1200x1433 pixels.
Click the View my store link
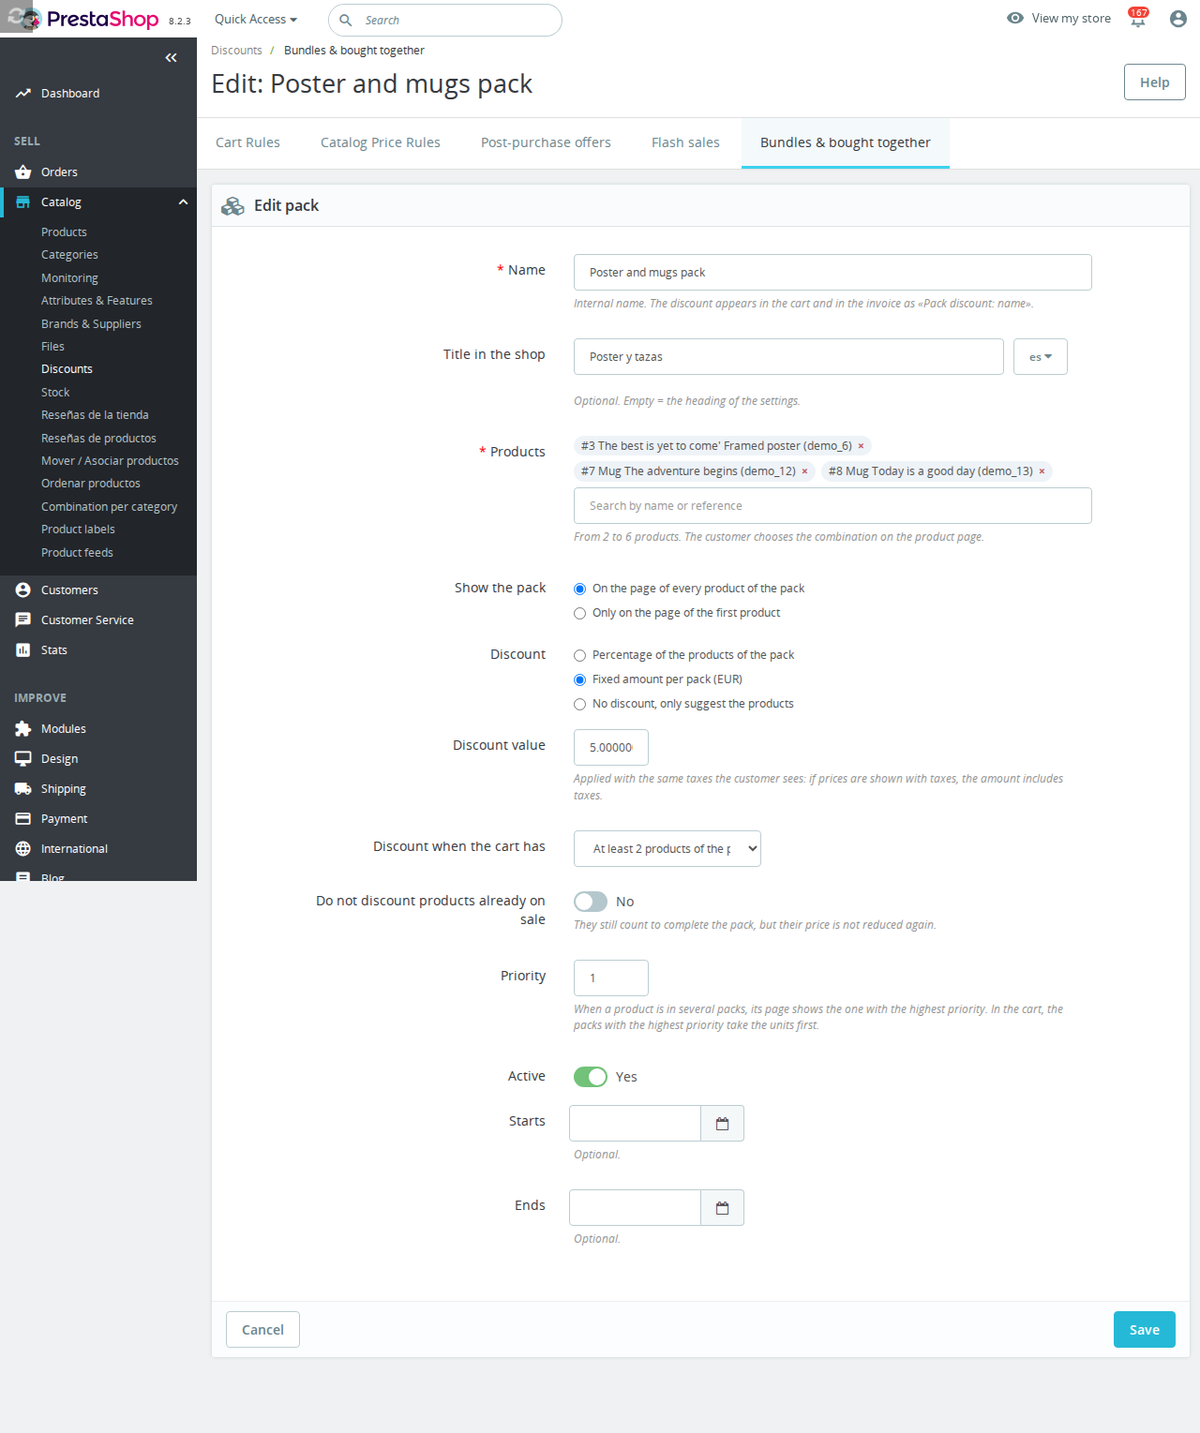tap(1071, 18)
